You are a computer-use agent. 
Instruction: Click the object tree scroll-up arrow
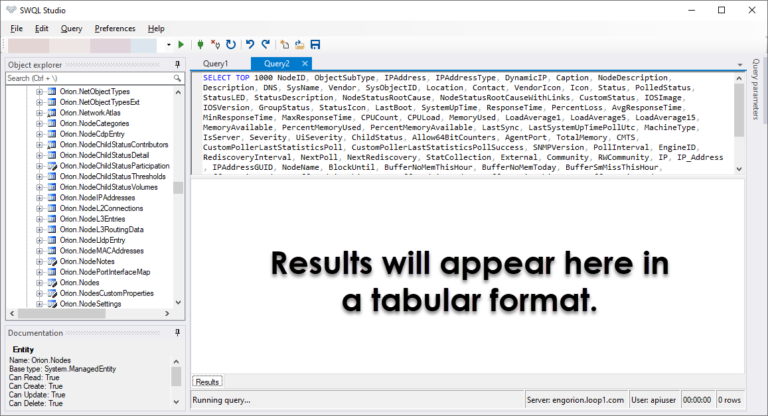(x=178, y=92)
